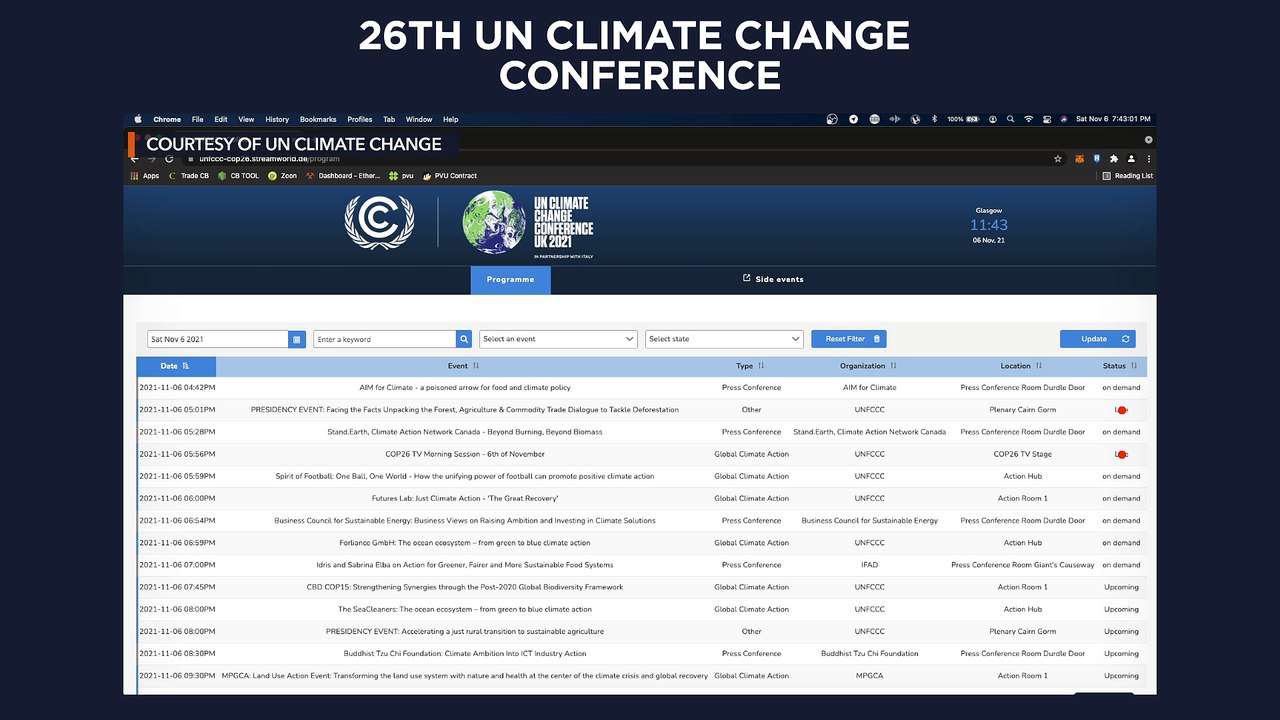Open Chrome's three-dot menu
The image size is (1280, 720).
tap(1148, 158)
